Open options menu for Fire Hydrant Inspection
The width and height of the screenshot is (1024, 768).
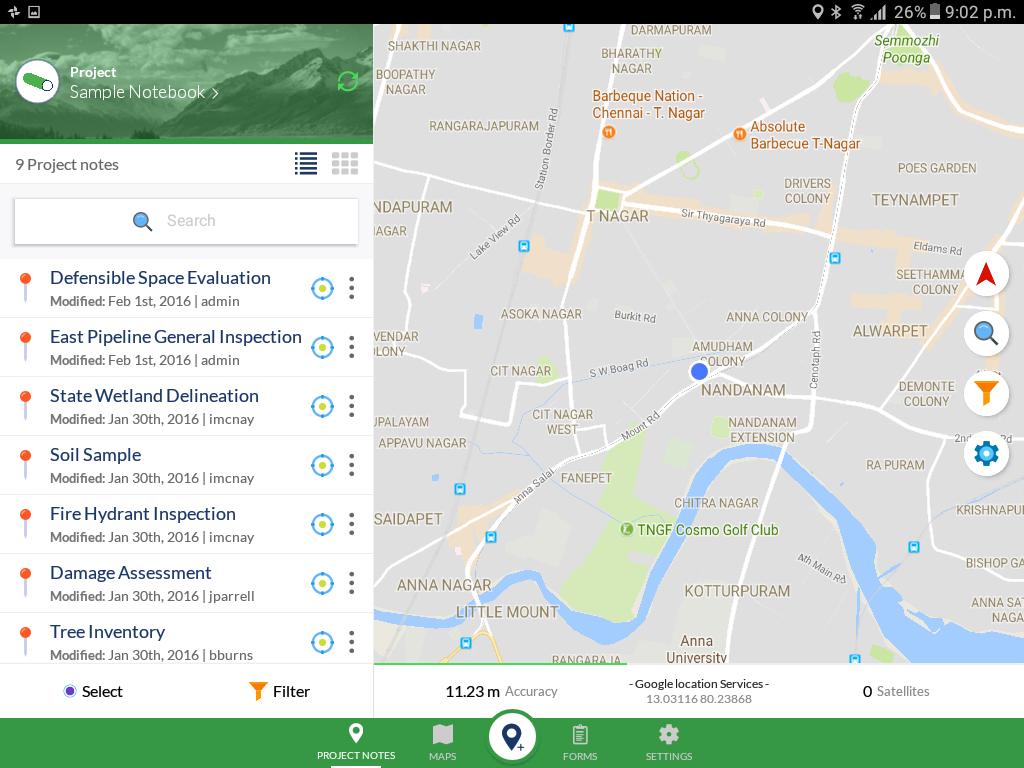pos(351,524)
